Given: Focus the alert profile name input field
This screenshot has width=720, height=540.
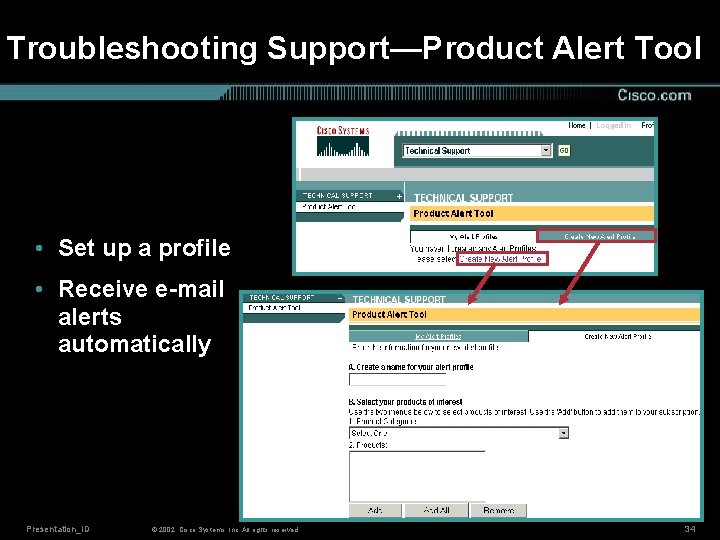Looking at the screenshot, I should [398, 380].
